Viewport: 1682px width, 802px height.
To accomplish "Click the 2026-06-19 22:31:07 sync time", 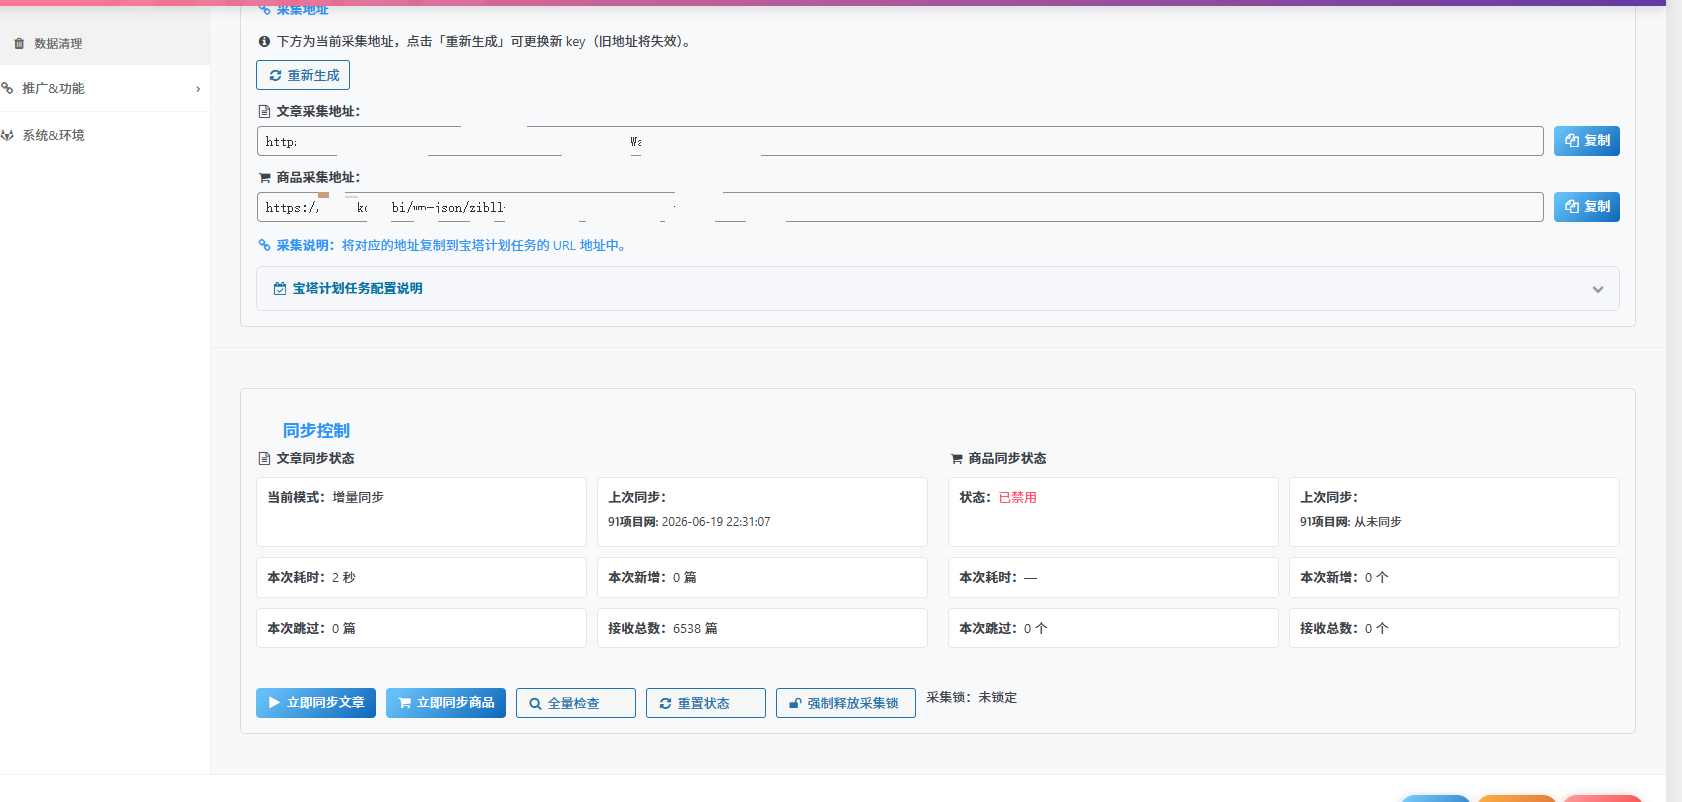I will [x=716, y=522].
